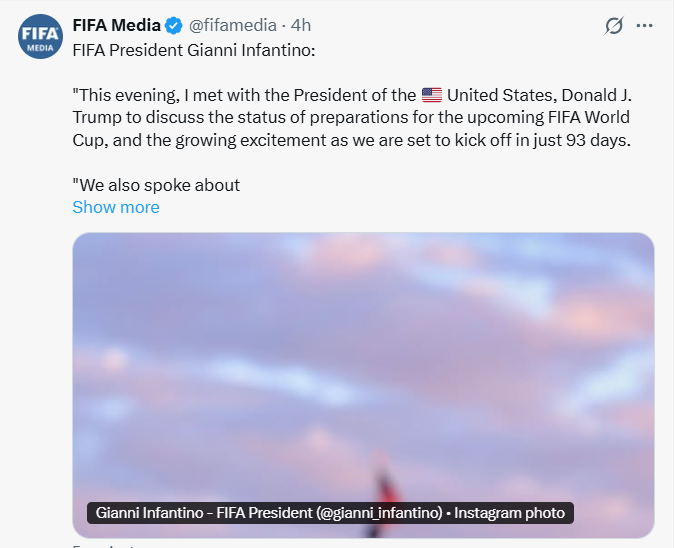
Task: Click the Grok actions icon on the post
Action: [614, 26]
